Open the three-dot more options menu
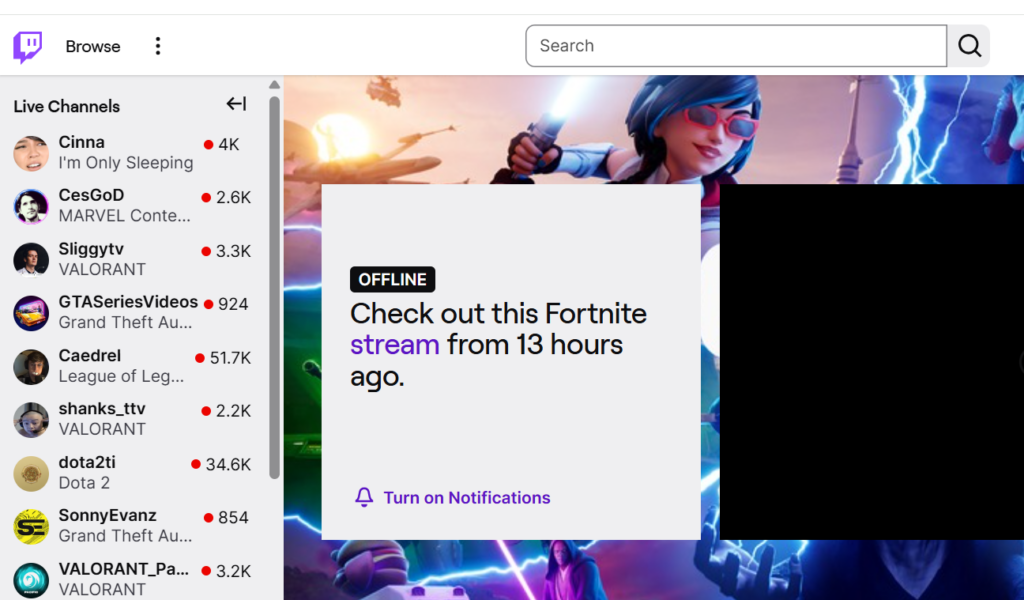This screenshot has height=600, width=1024. pos(157,46)
